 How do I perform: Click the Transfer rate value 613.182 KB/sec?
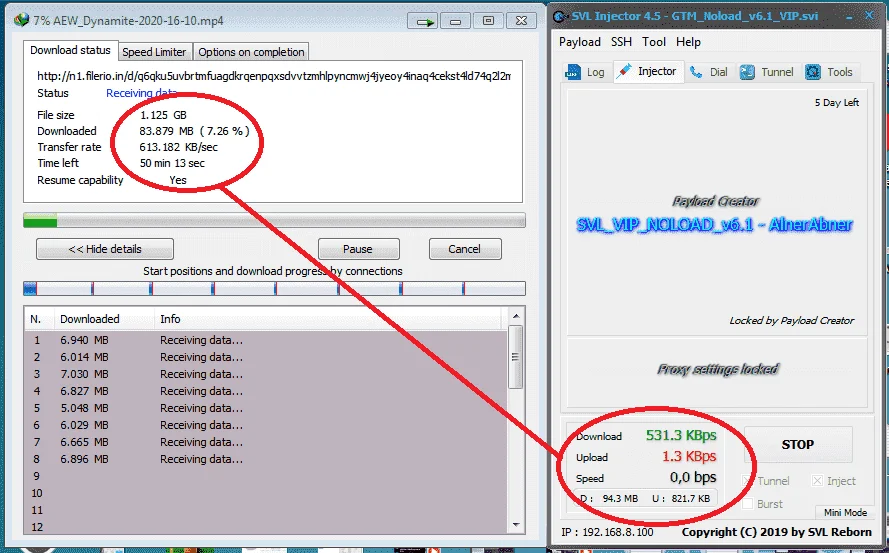pos(179,147)
